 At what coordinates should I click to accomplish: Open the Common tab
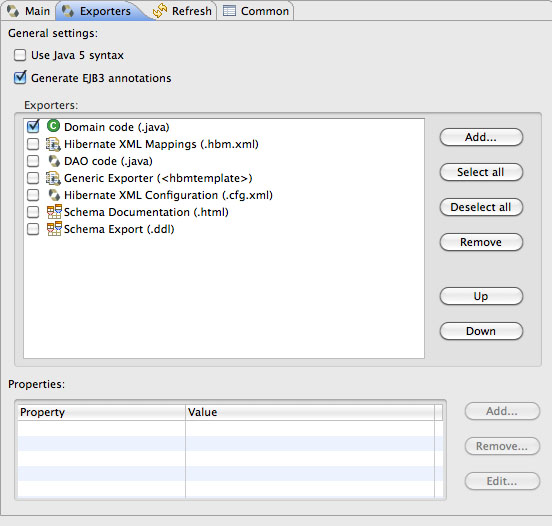(256, 11)
